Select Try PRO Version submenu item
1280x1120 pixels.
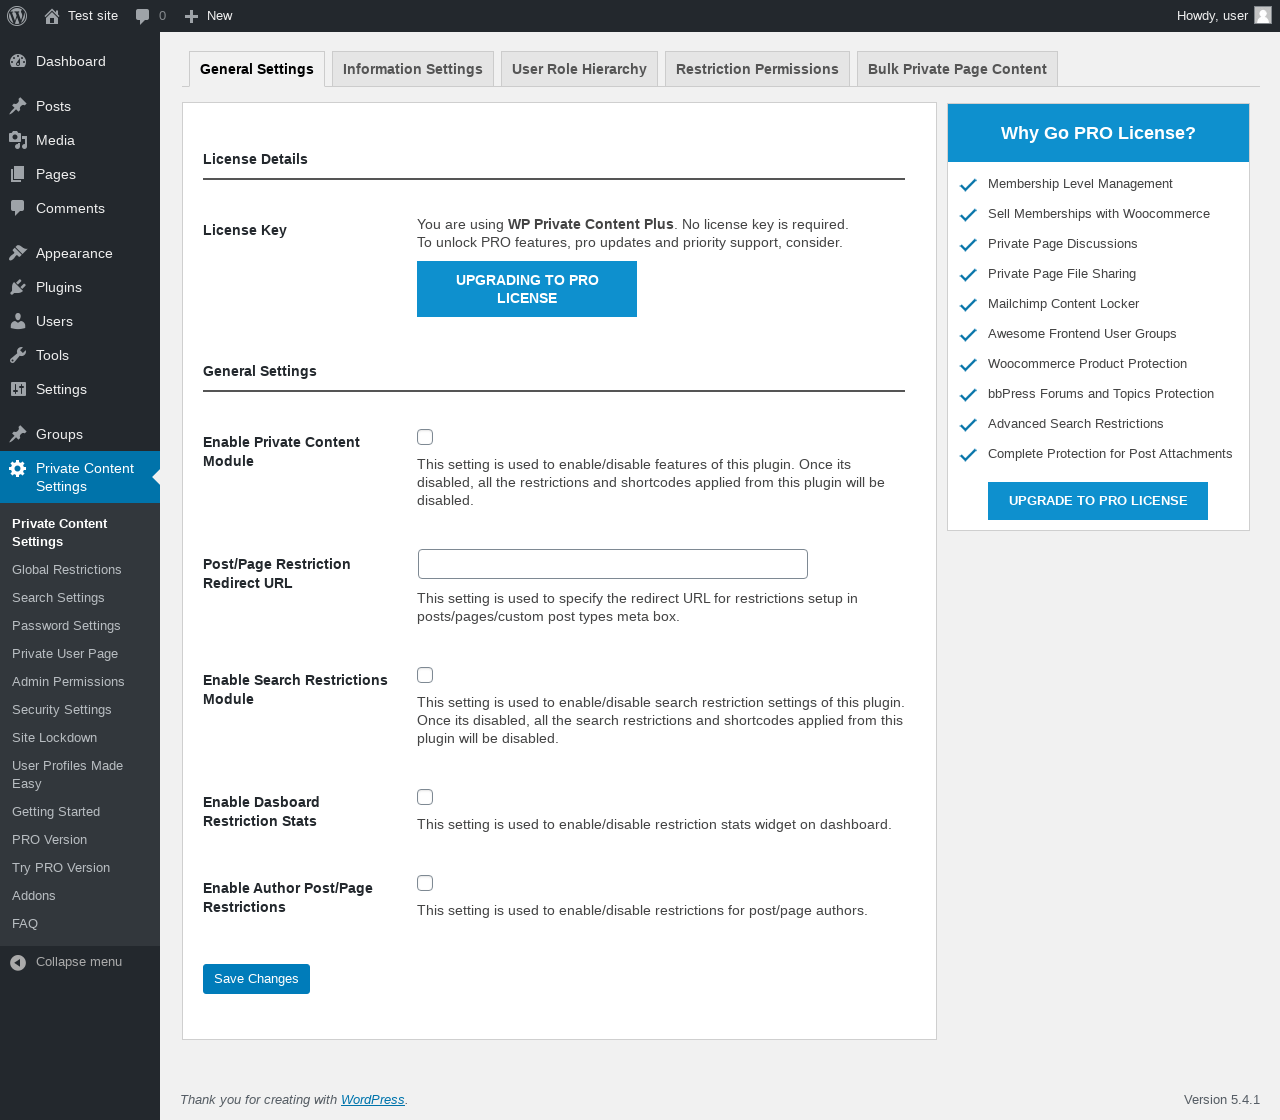[61, 868]
